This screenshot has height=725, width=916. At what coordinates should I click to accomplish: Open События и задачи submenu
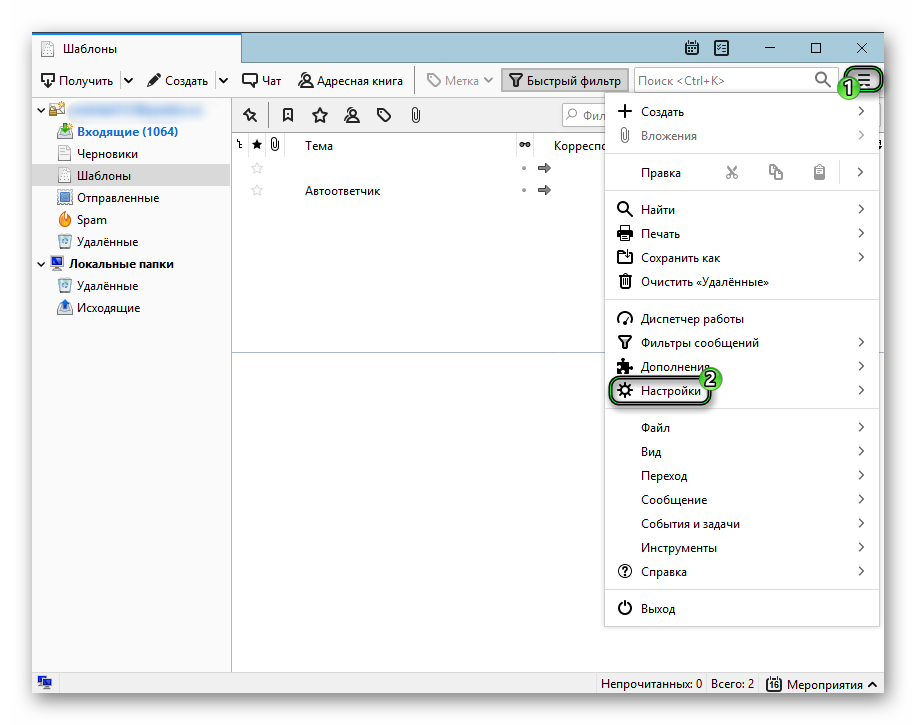741,524
